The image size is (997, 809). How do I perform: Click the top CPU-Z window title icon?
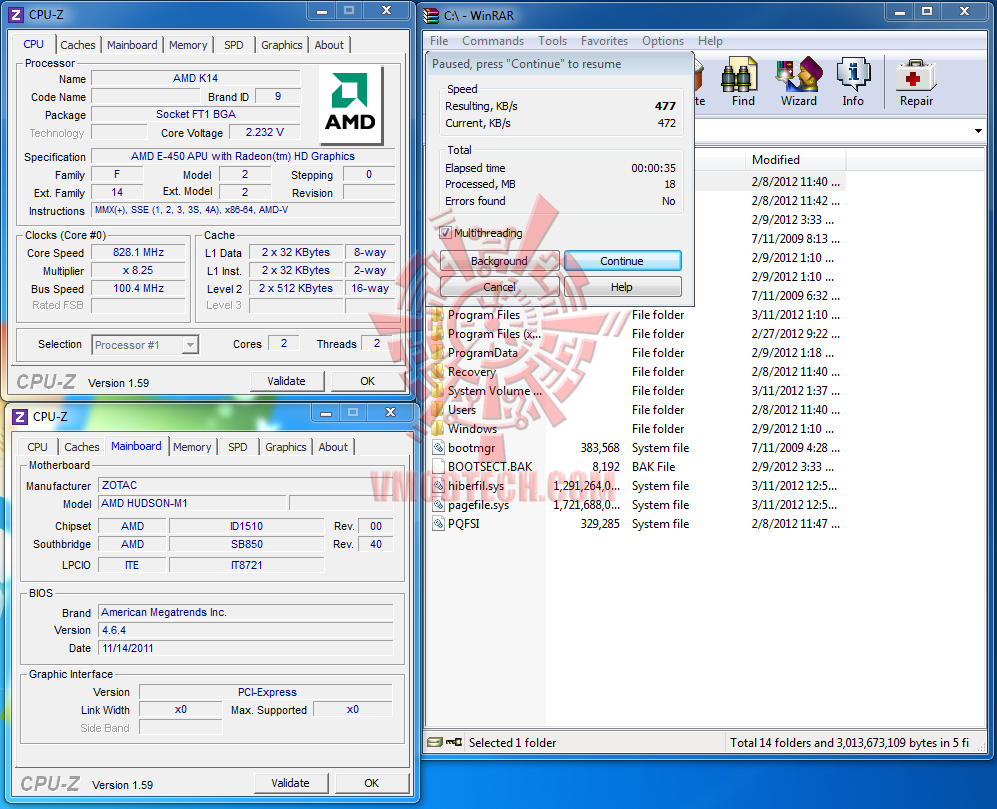pyautogui.click(x=15, y=14)
